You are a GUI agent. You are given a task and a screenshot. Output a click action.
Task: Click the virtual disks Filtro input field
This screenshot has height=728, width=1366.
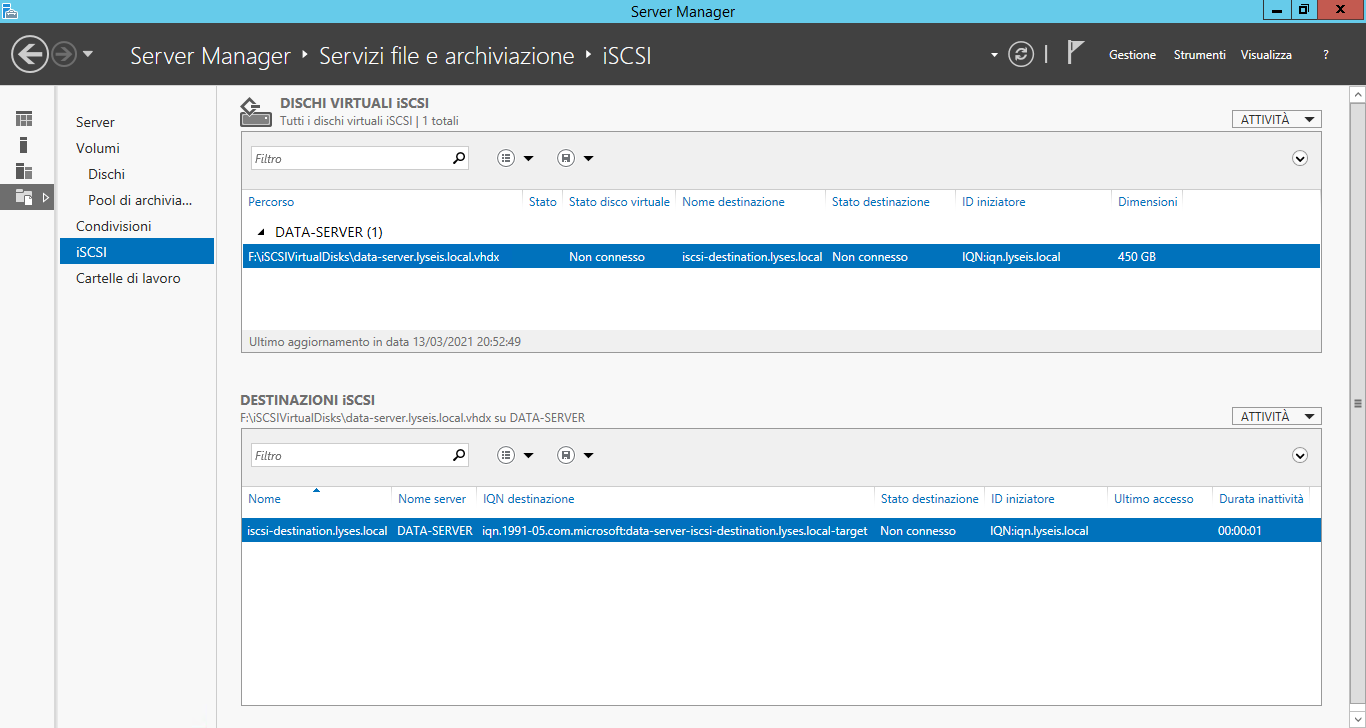tap(349, 158)
